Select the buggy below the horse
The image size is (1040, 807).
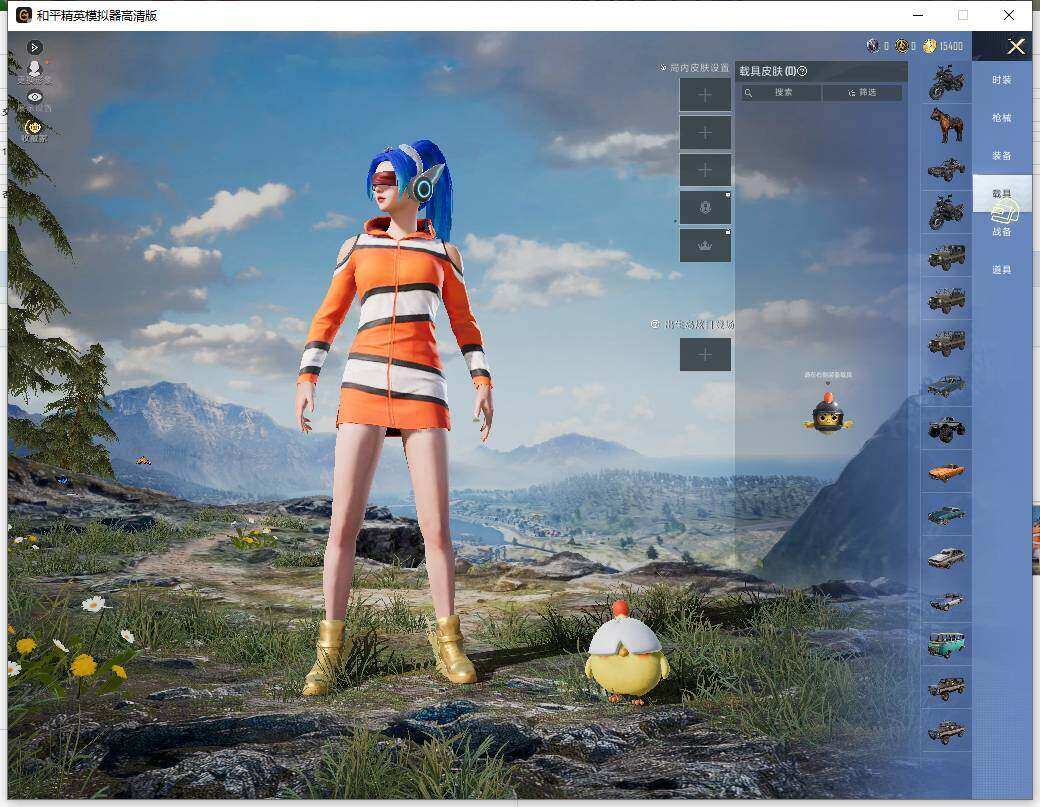pyautogui.click(x=946, y=169)
